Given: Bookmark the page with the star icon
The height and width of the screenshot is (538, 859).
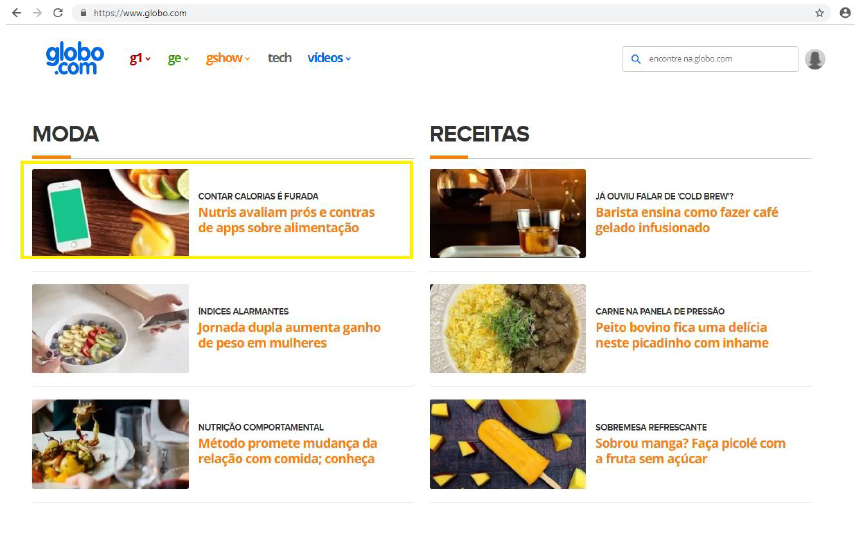Looking at the screenshot, I should [x=820, y=13].
